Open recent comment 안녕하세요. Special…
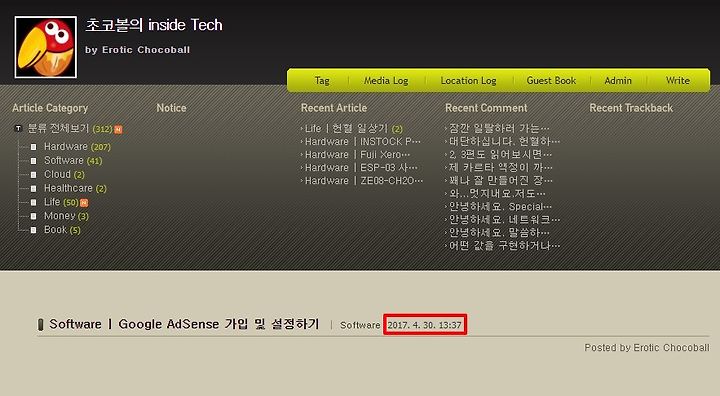 [x=501, y=206]
